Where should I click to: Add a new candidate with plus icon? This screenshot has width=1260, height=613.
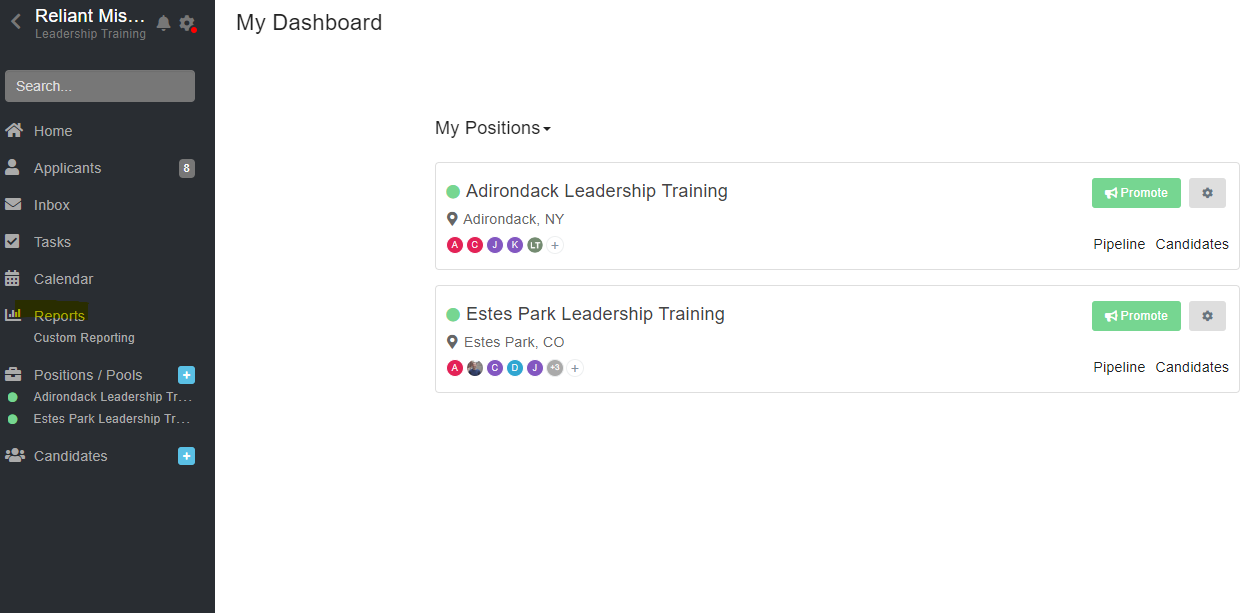pyautogui.click(x=186, y=456)
